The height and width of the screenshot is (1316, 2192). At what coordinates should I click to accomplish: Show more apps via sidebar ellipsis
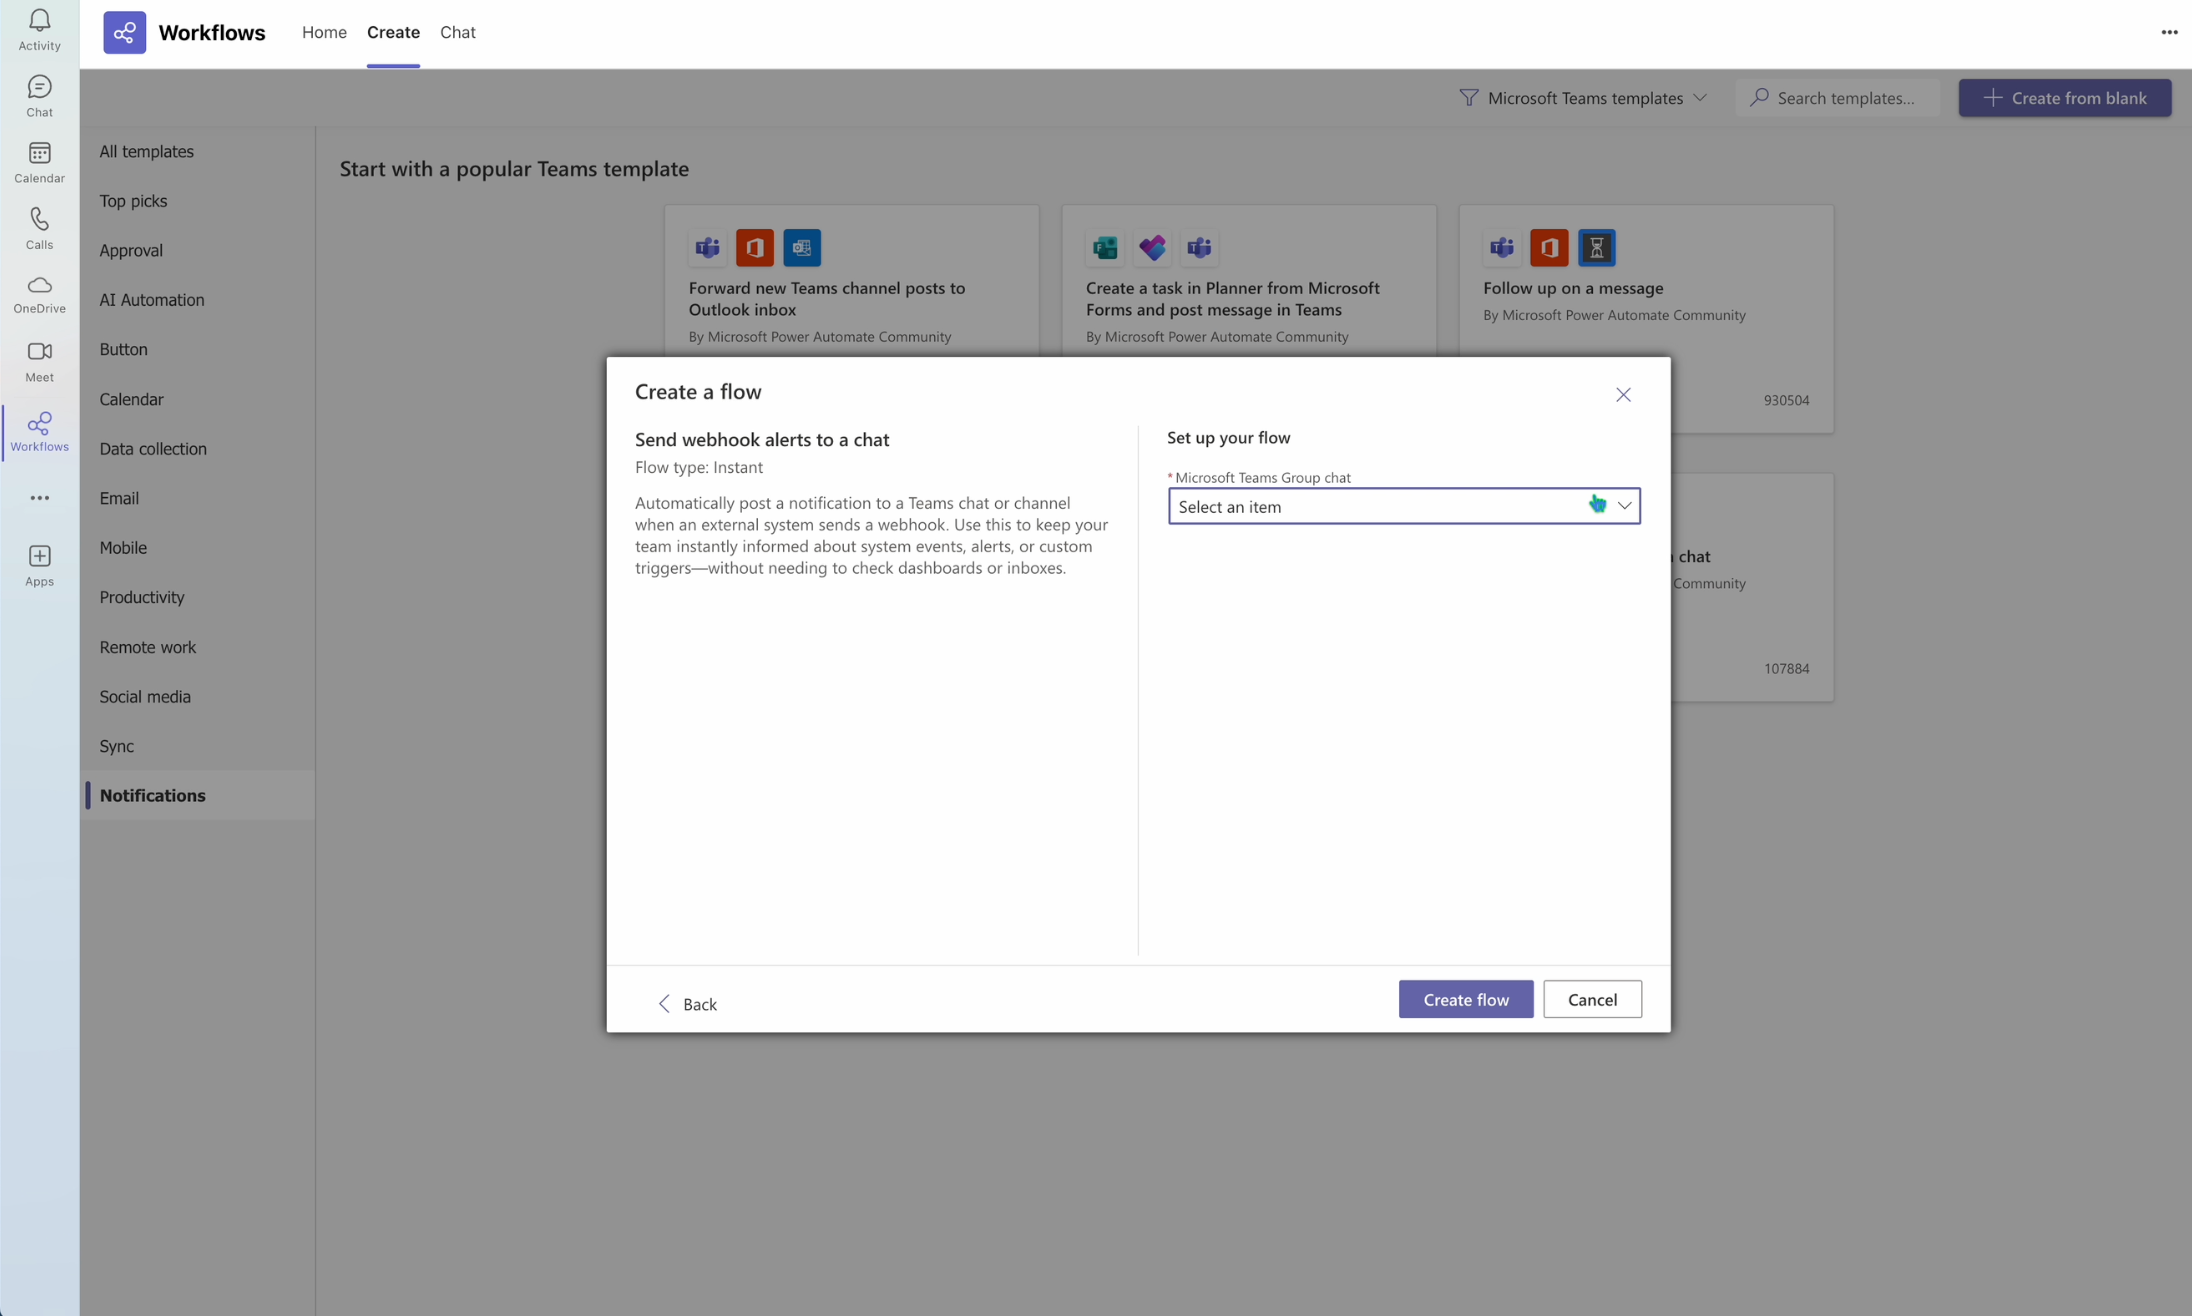[x=39, y=498]
